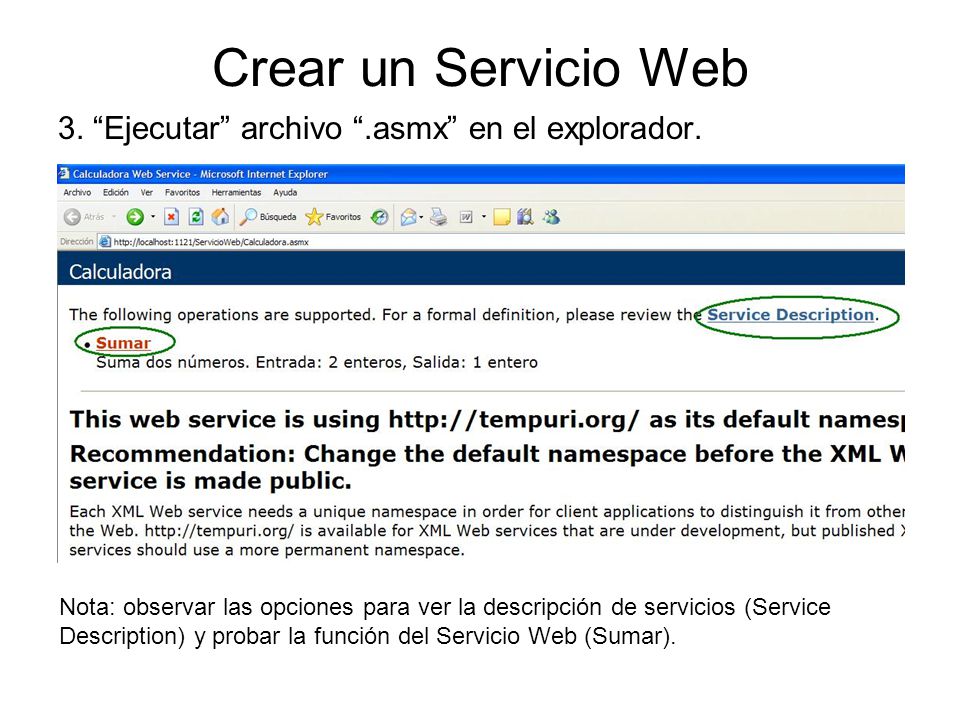Go to the Home page icon
This screenshot has height=720, width=960.
[220, 217]
